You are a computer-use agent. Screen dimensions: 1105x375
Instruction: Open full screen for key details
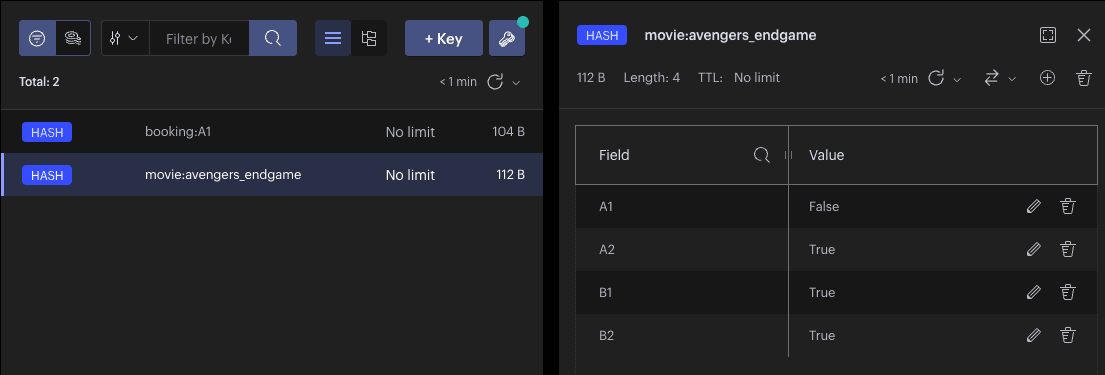(1048, 35)
